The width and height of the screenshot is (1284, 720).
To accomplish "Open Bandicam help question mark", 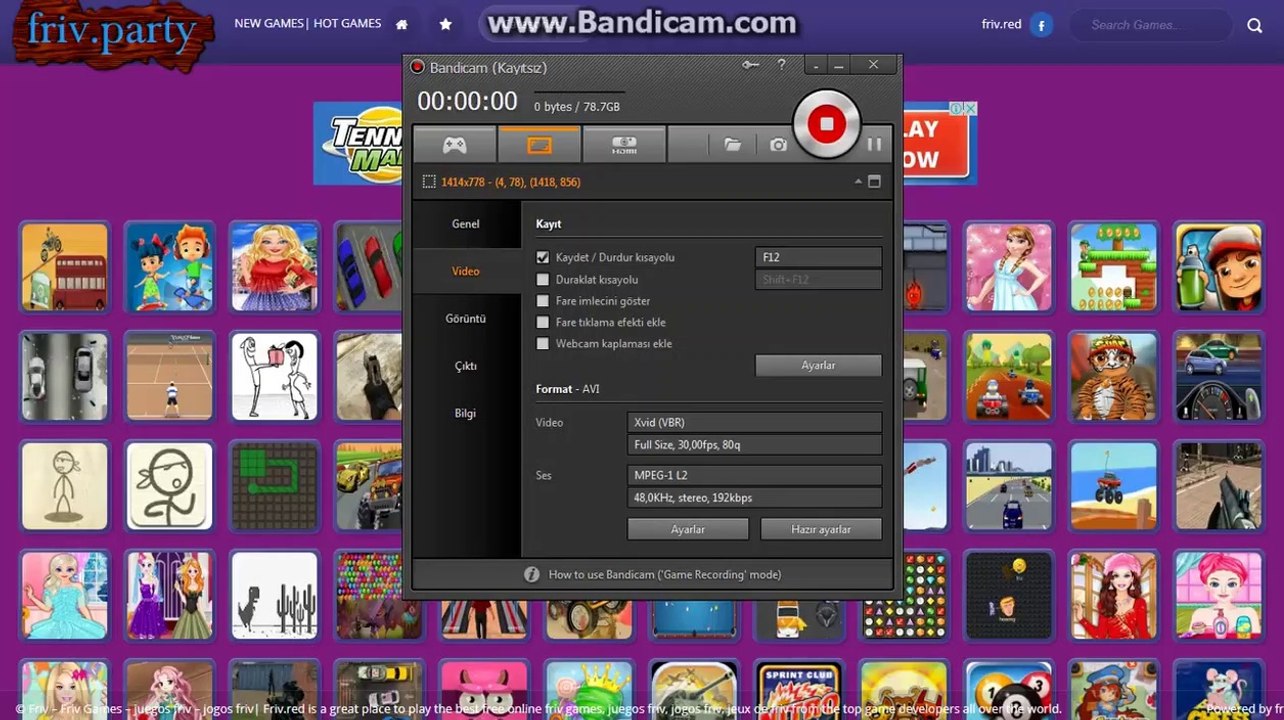I will pos(781,65).
